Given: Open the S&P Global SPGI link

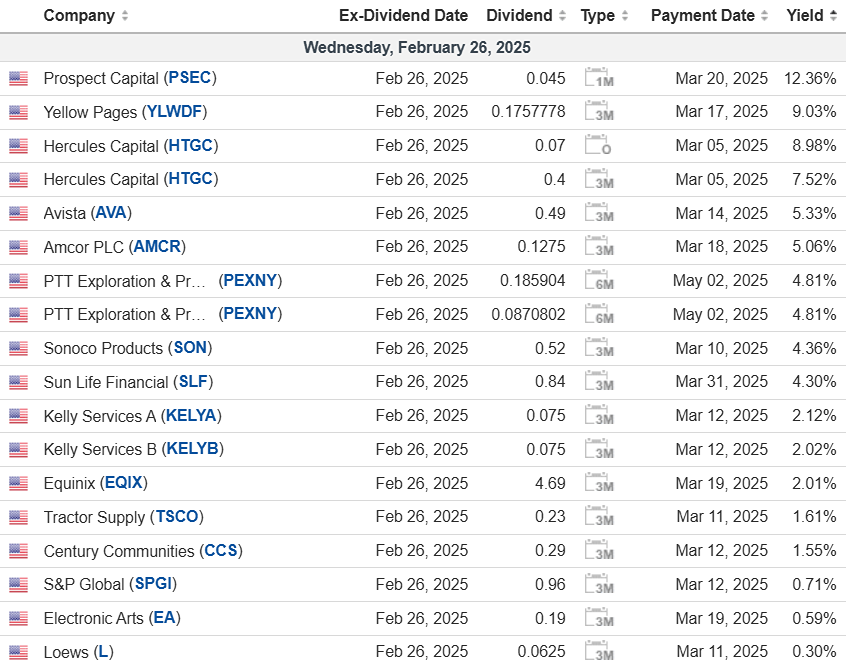Looking at the screenshot, I should coord(155,585).
